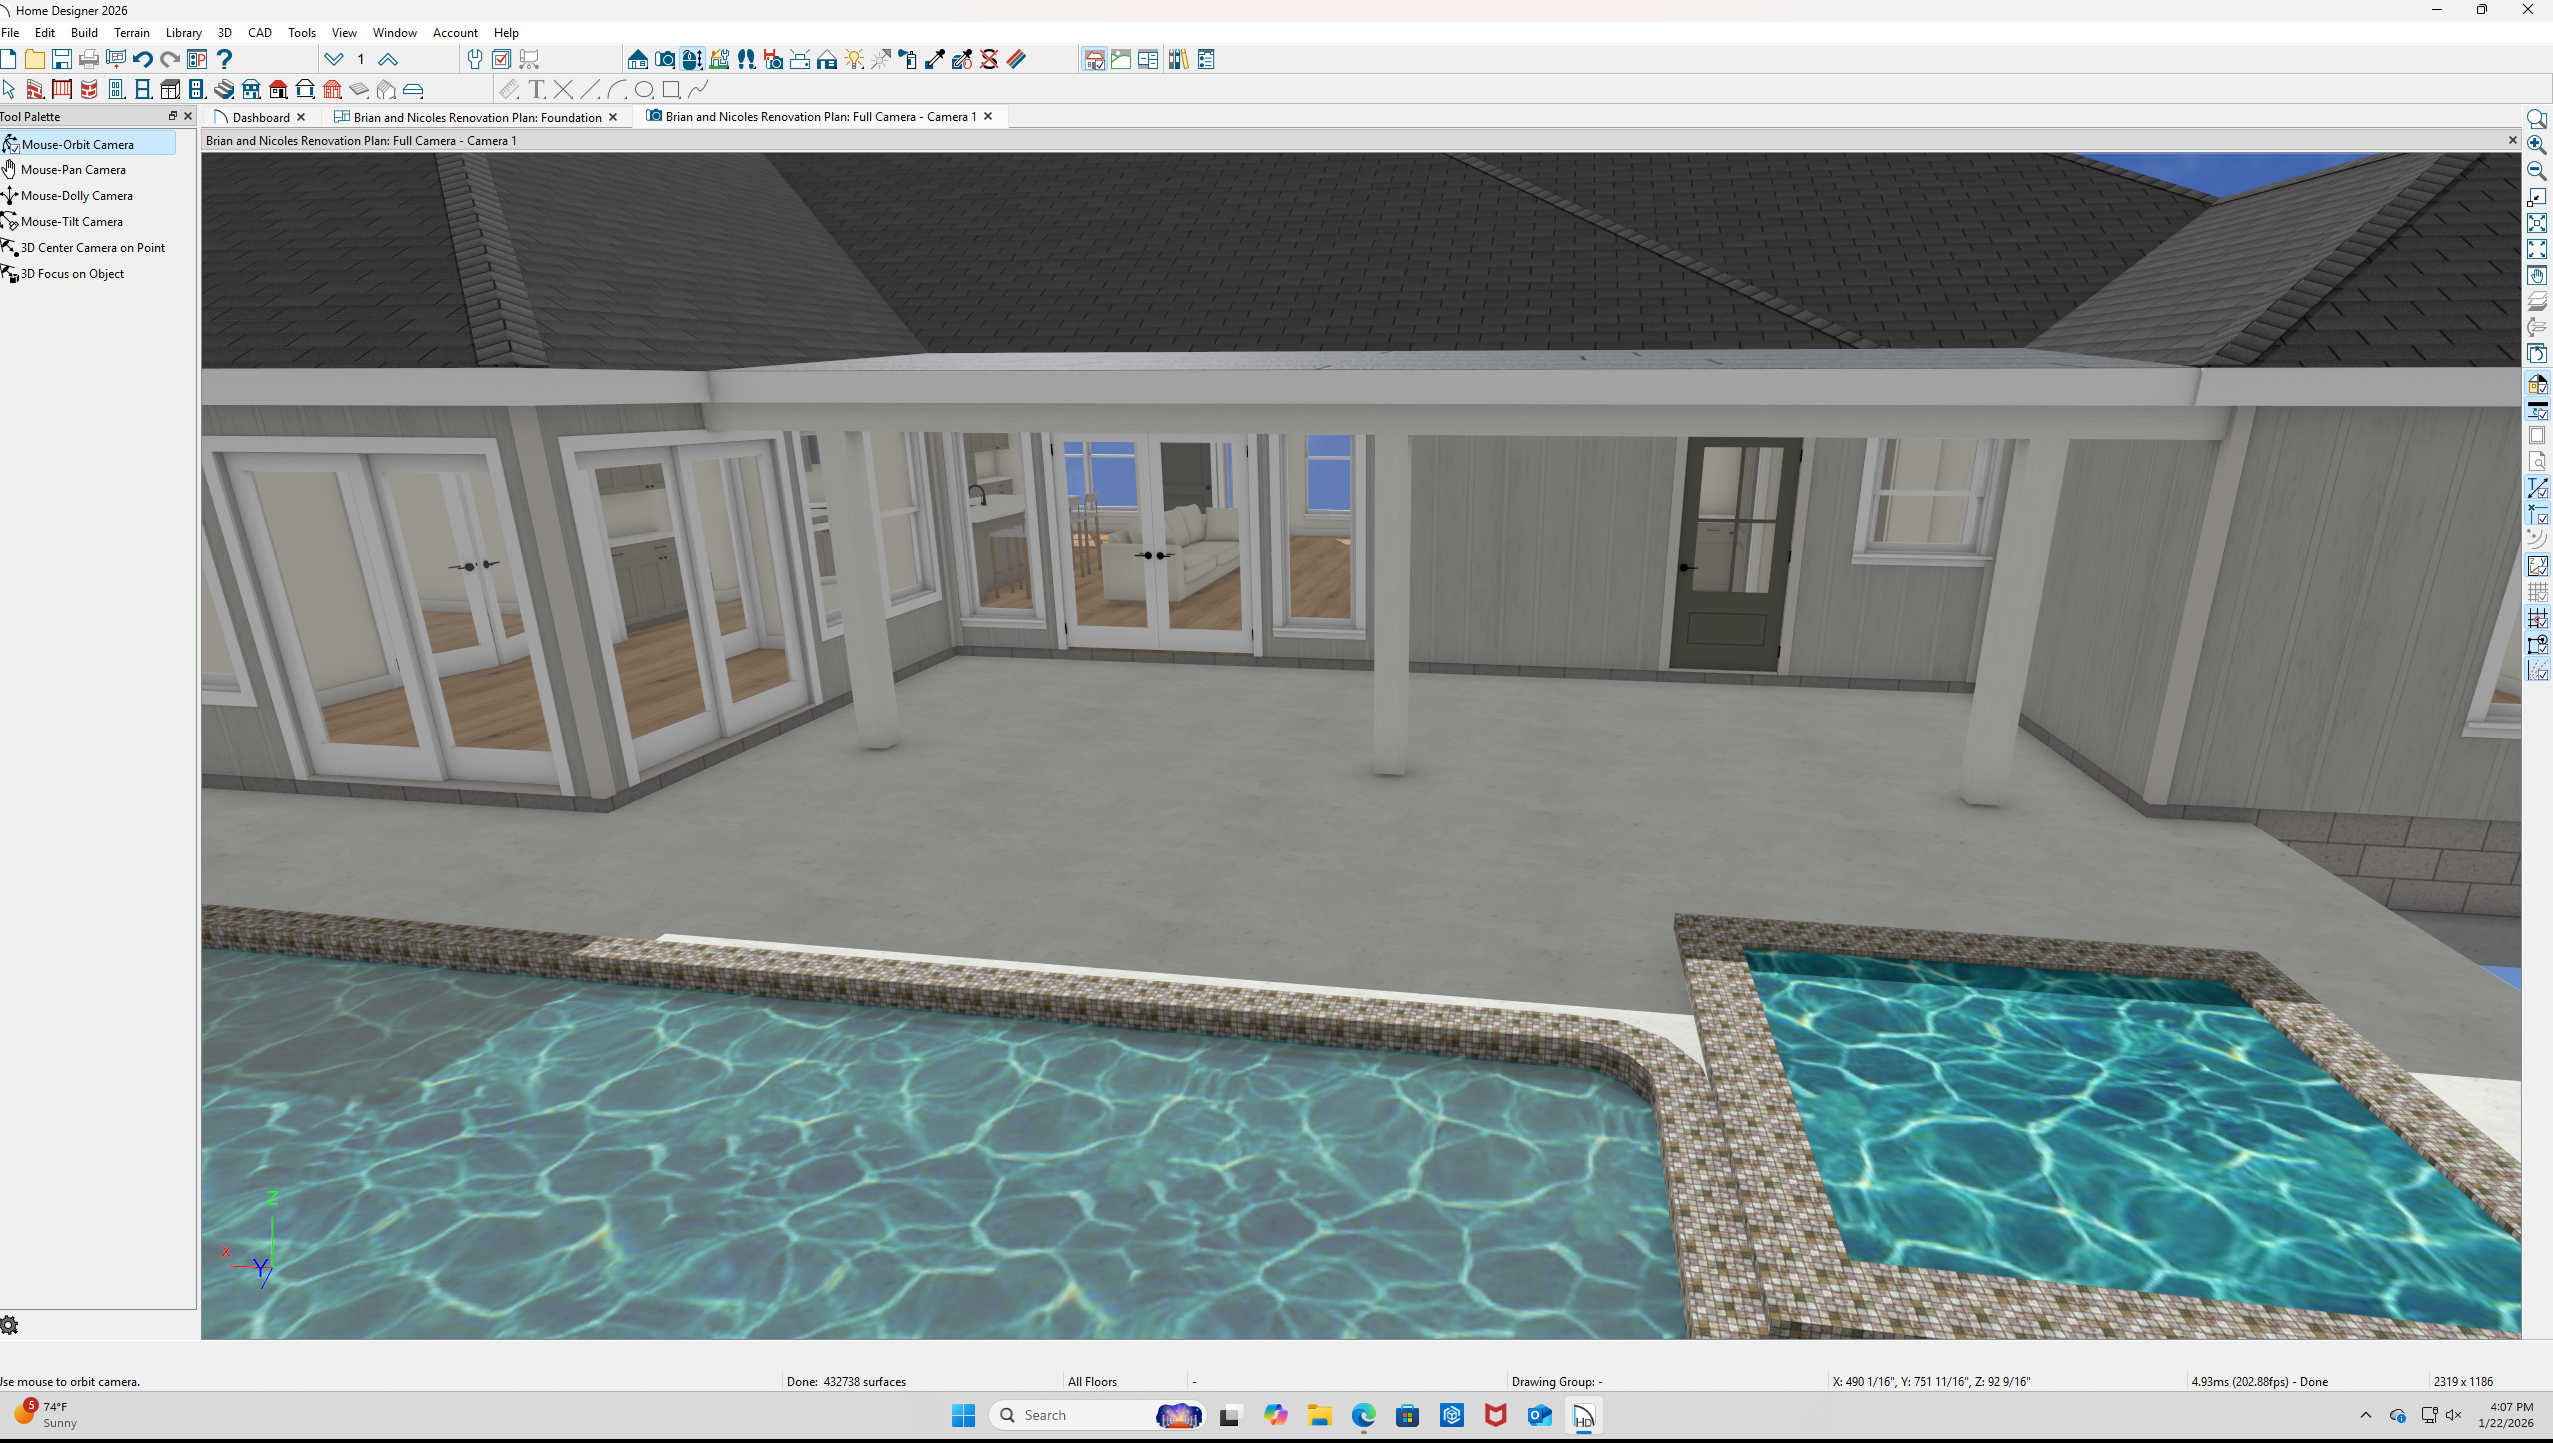
Task: Open the Text tool
Action: 537,90
